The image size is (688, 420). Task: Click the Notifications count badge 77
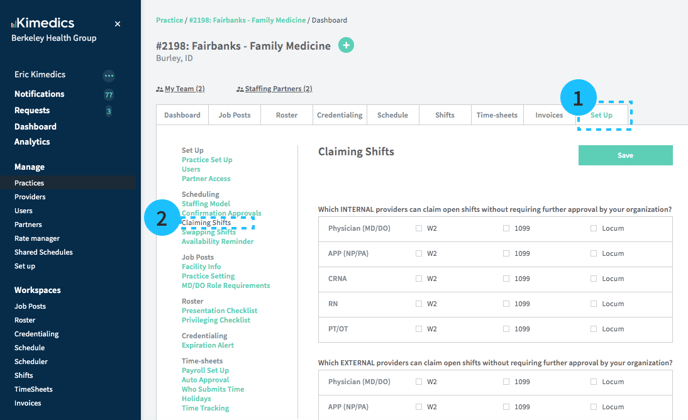click(109, 95)
